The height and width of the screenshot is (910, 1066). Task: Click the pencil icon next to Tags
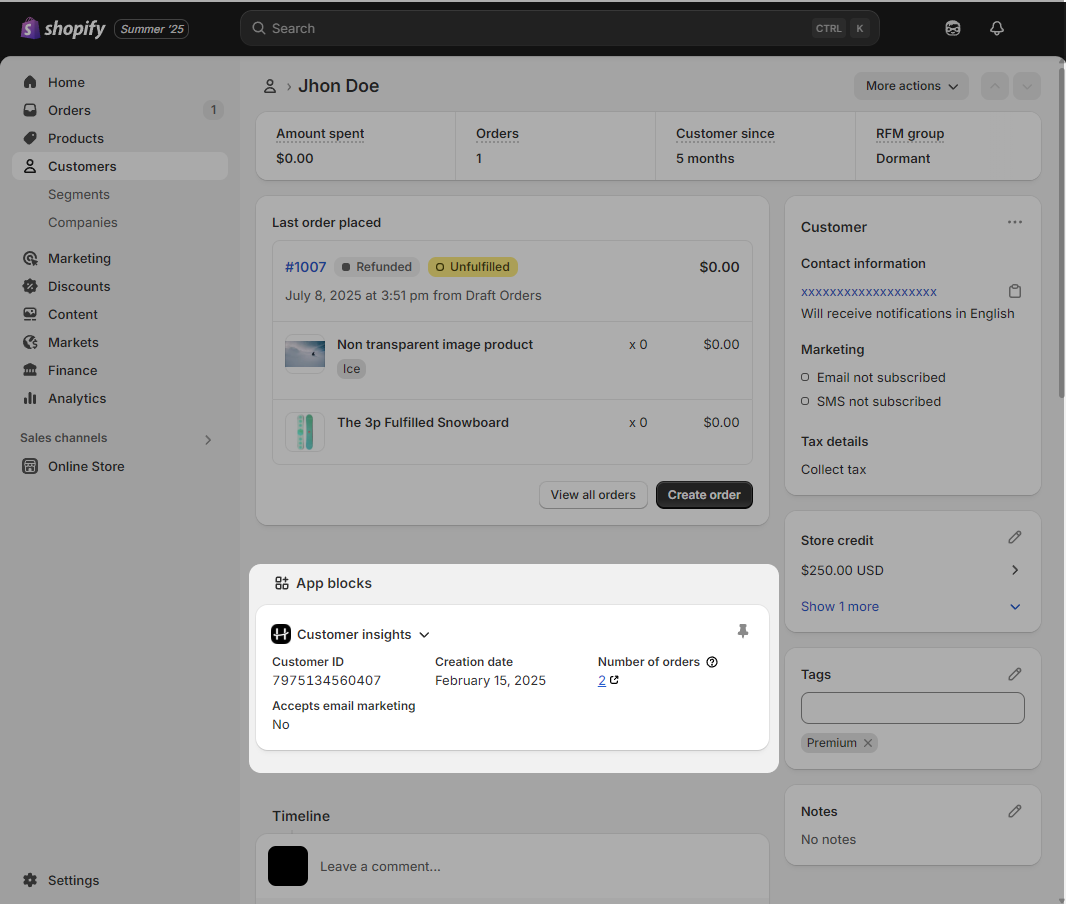1015,674
